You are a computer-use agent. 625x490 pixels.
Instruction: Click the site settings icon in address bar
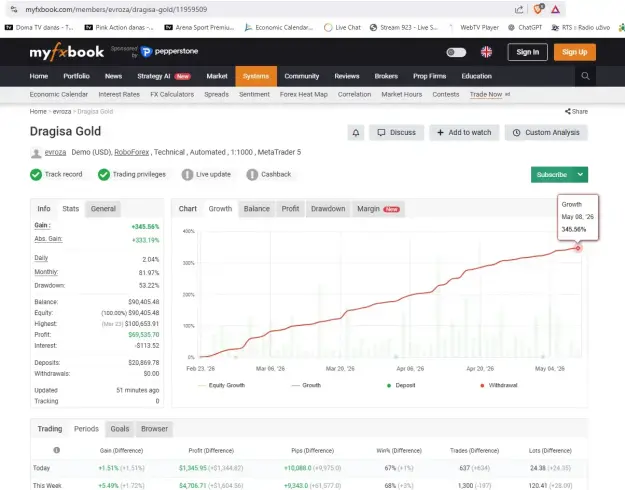[x=14, y=9]
